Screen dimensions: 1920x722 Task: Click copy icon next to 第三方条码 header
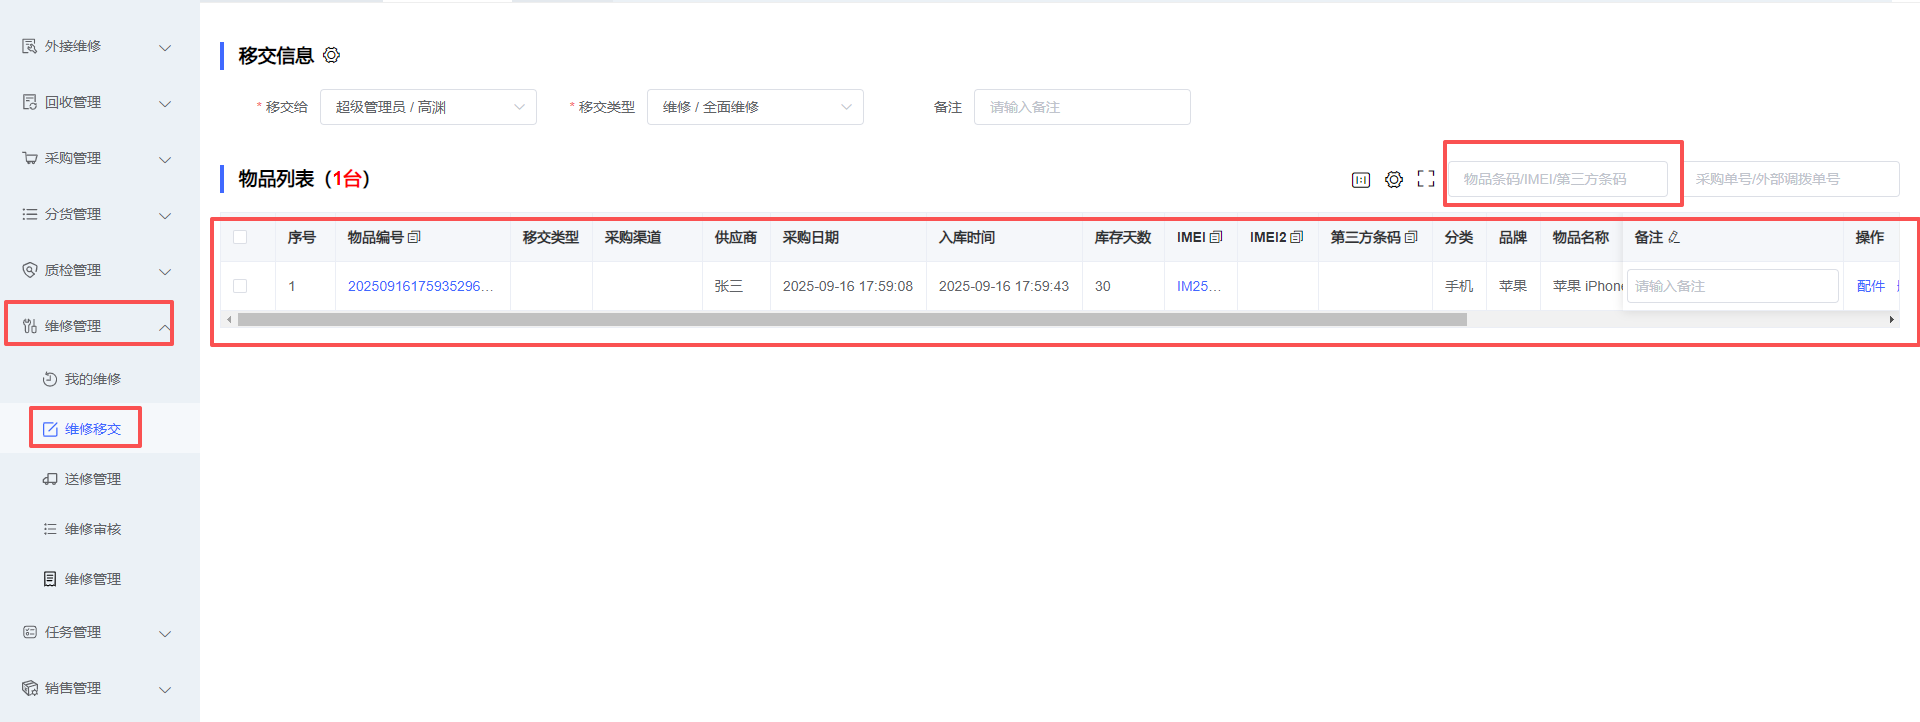coord(1411,237)
